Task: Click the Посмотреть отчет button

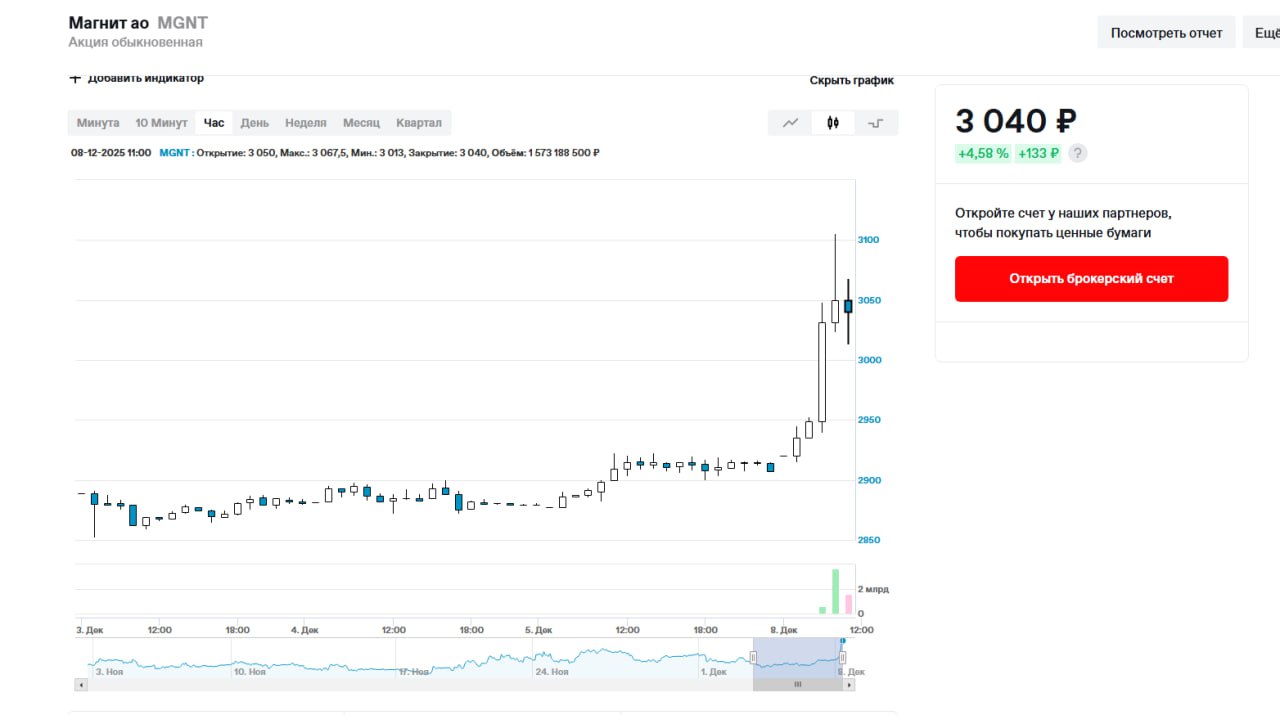Action: (1166, 32)
